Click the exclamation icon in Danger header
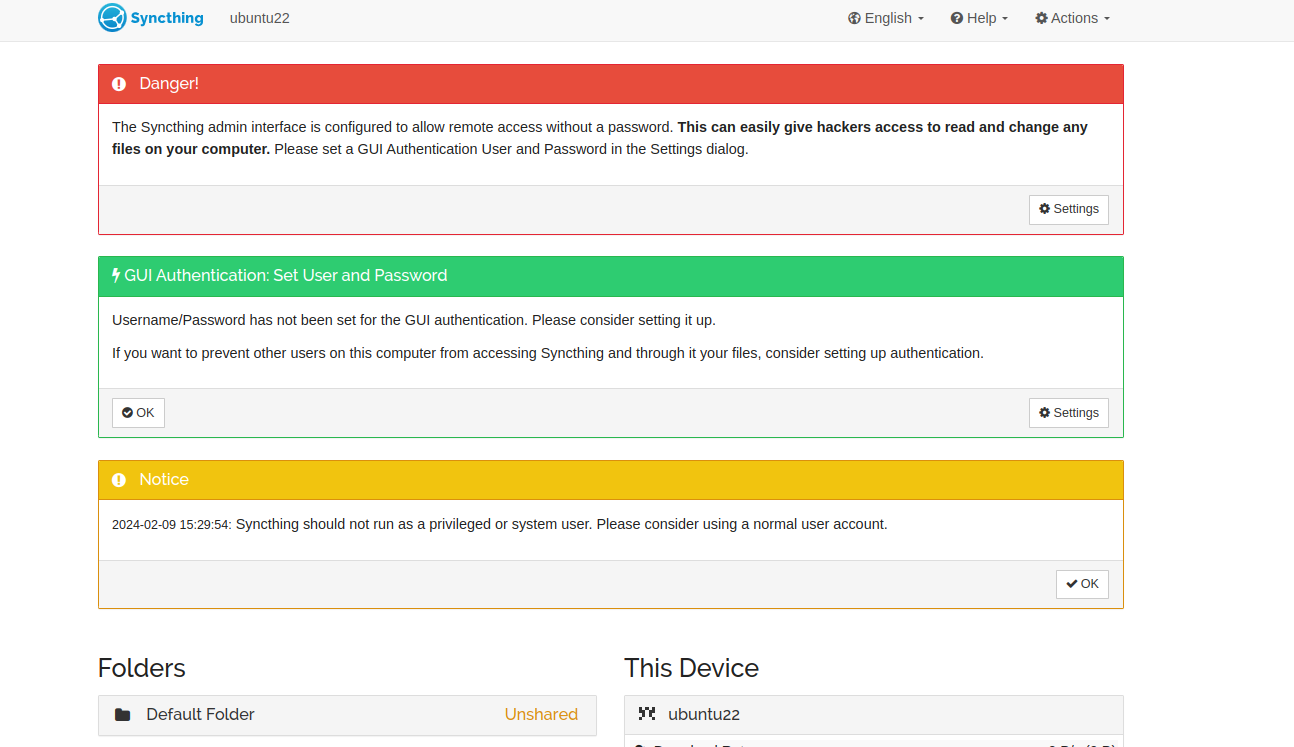 click(119, 84)
